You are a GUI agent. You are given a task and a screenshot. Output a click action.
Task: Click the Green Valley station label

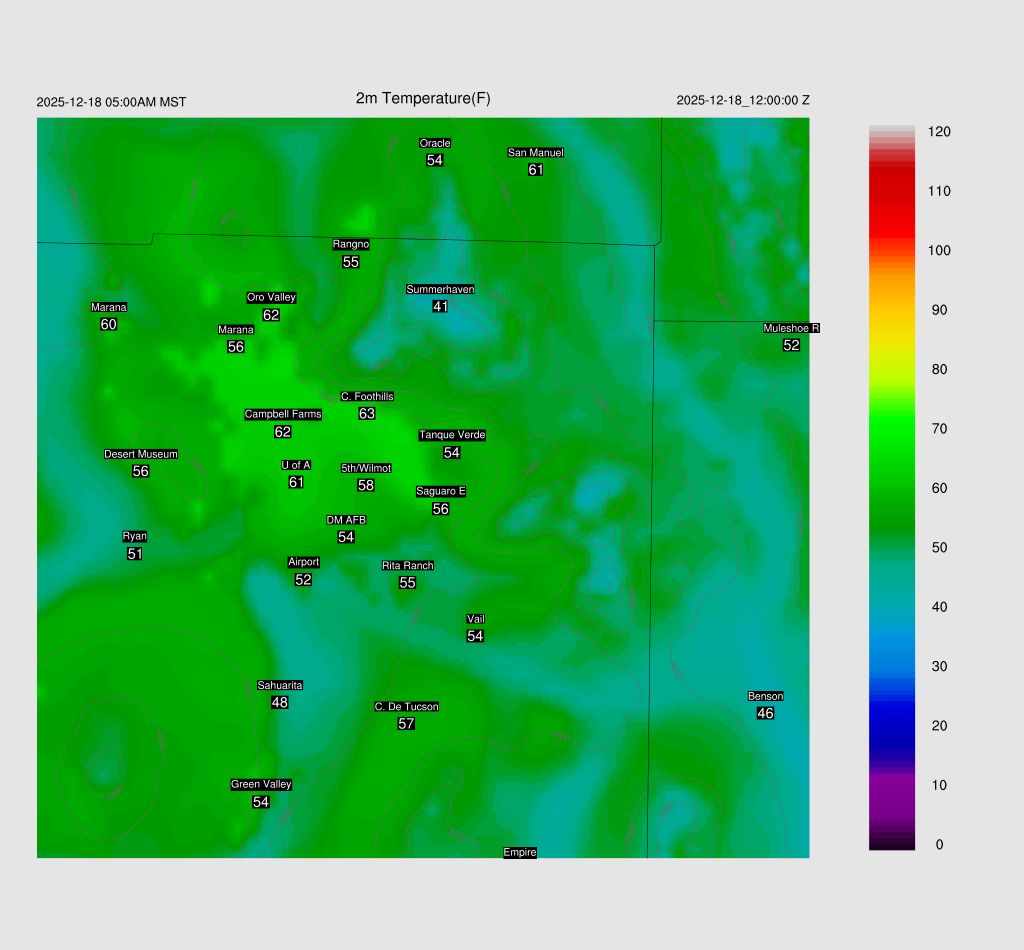tap(261, 784)
